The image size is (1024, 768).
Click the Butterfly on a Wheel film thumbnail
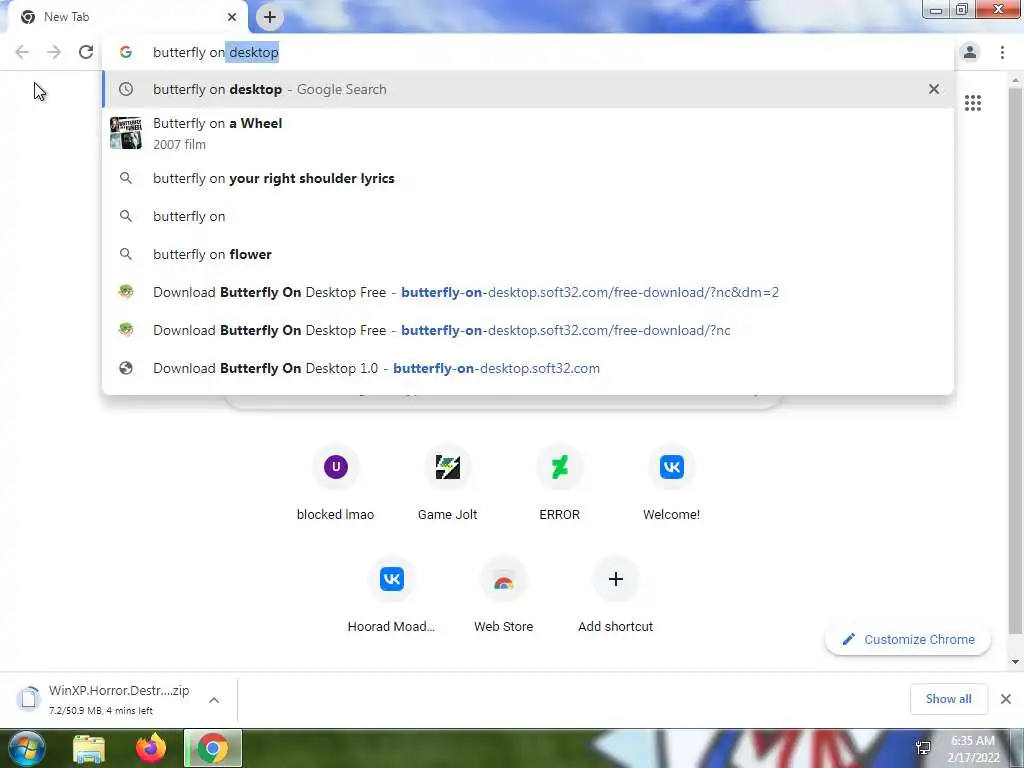coord(126,133)
